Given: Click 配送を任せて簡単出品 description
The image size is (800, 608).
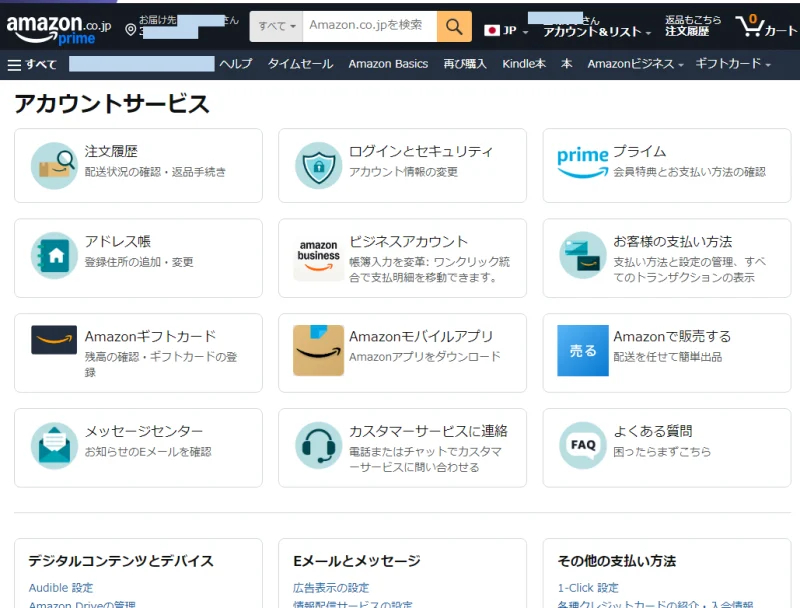Looking at the screenshot, I should (x=668, y=357).
